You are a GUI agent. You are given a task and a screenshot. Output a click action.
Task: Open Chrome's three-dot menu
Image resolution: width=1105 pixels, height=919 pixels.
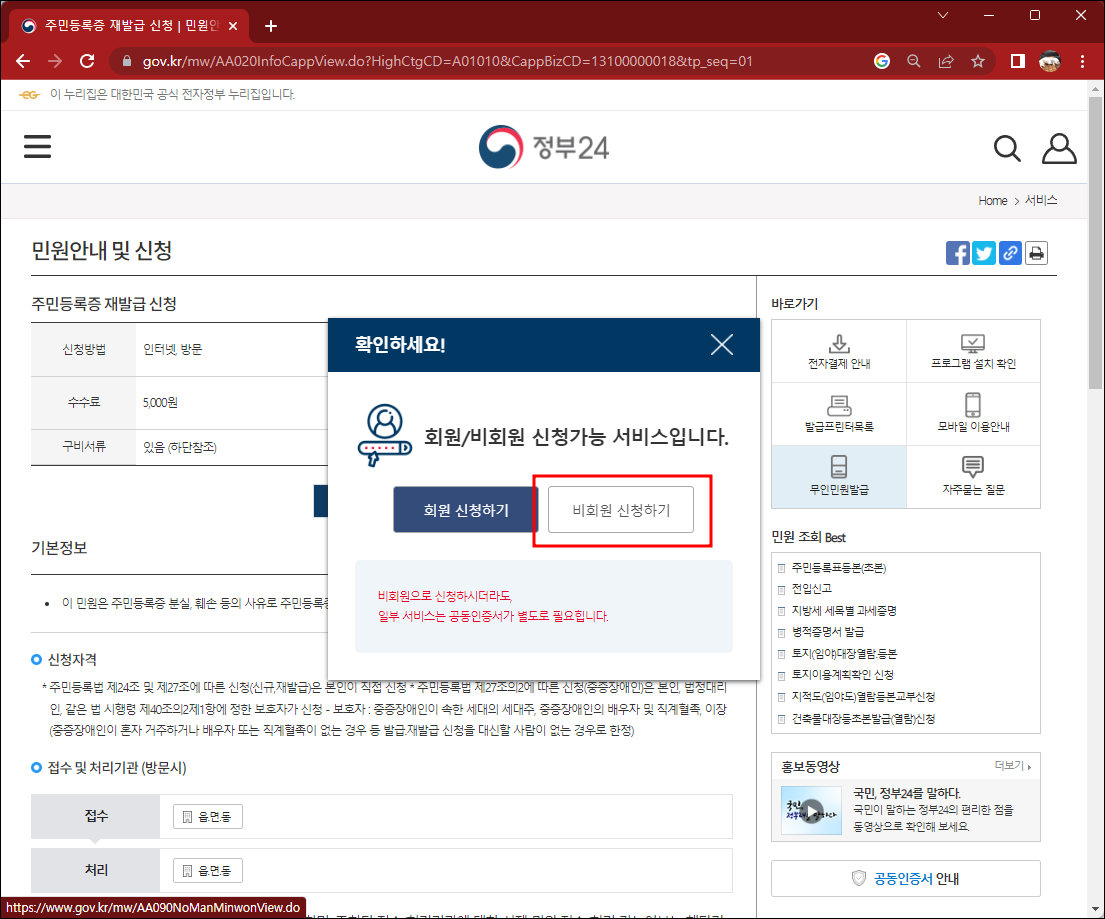tap(1084, 60)
